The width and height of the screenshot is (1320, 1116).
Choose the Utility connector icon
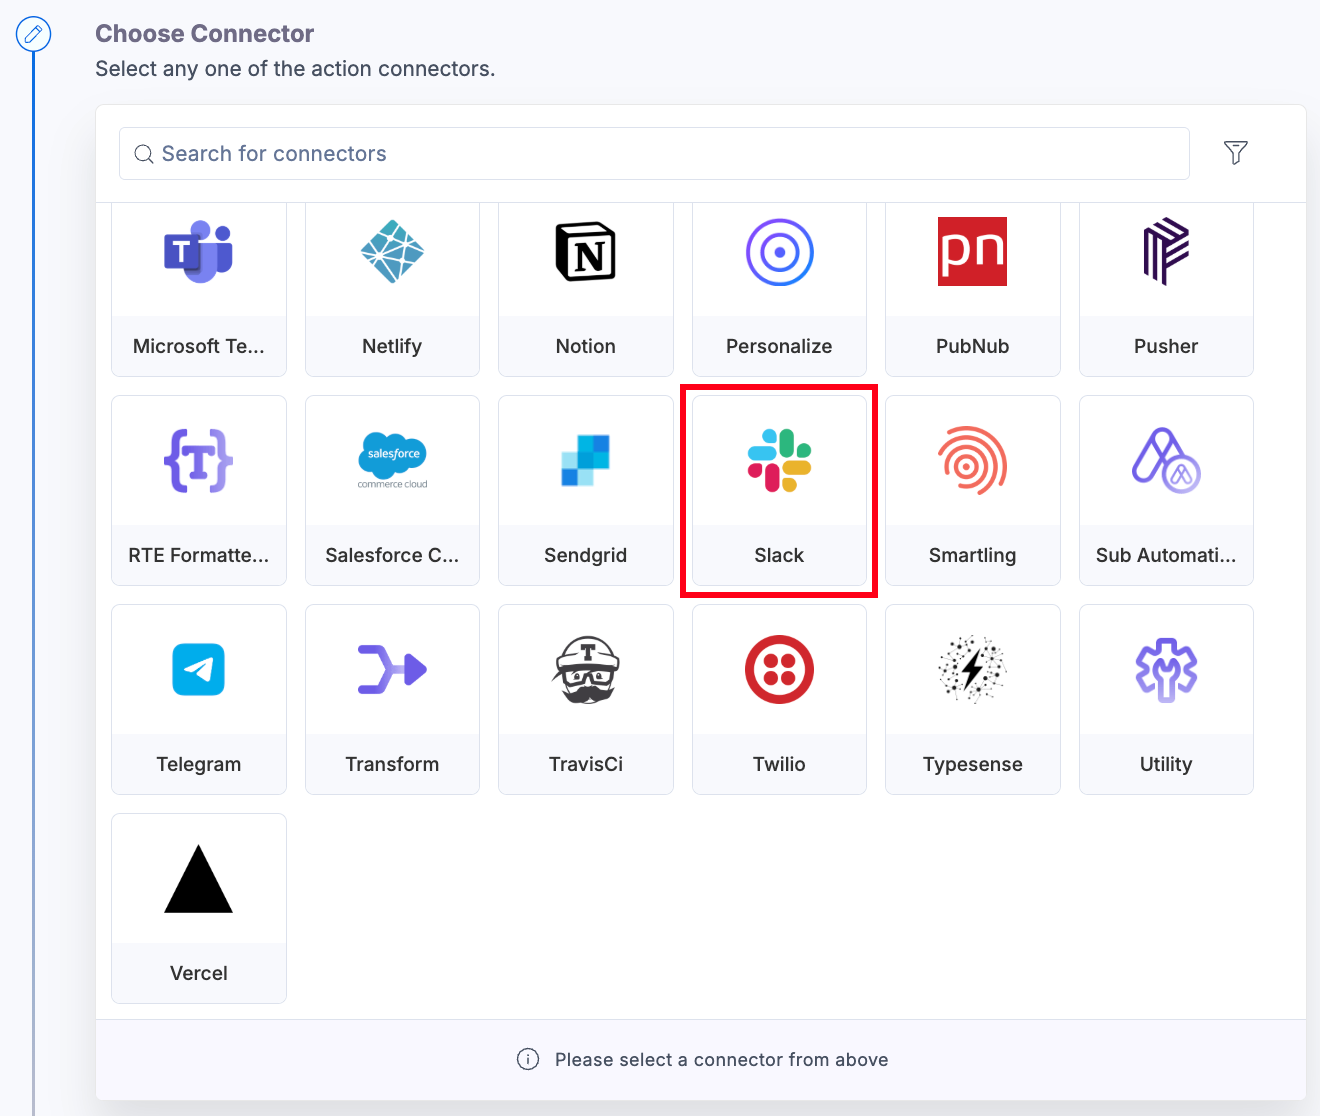(x=1166, y=669)
